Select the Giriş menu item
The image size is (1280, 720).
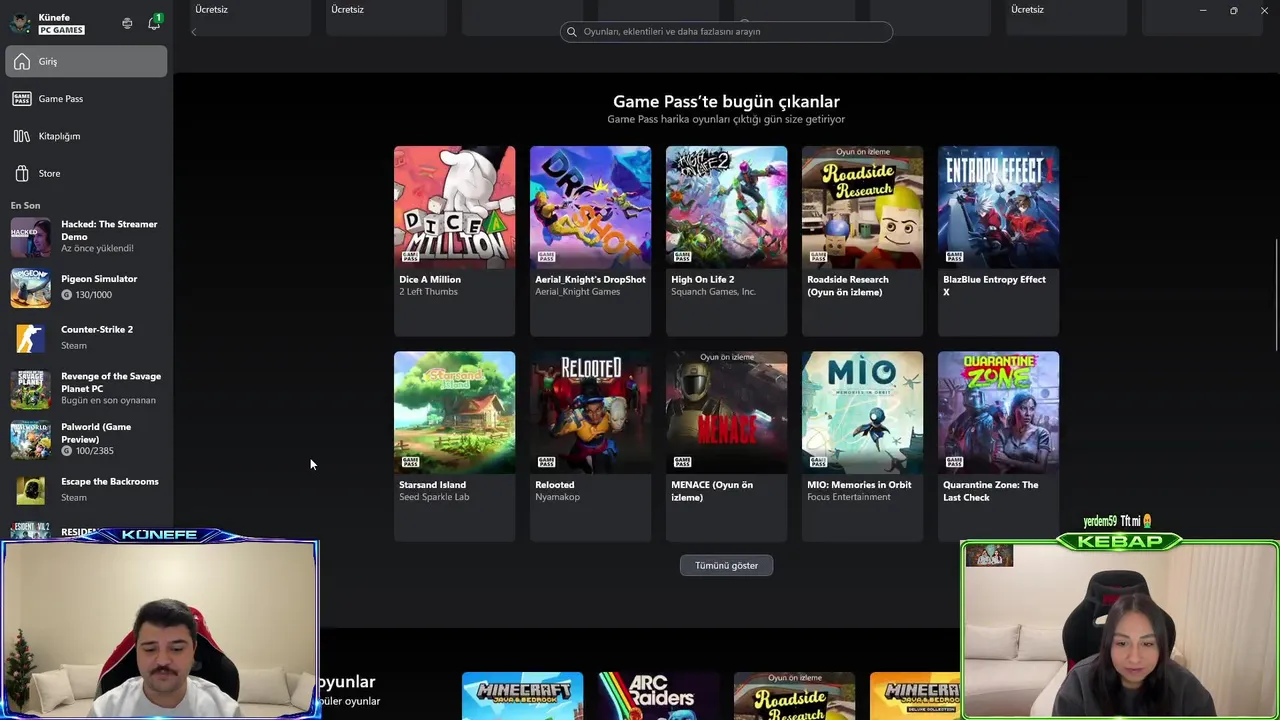[x=86, y=62]
